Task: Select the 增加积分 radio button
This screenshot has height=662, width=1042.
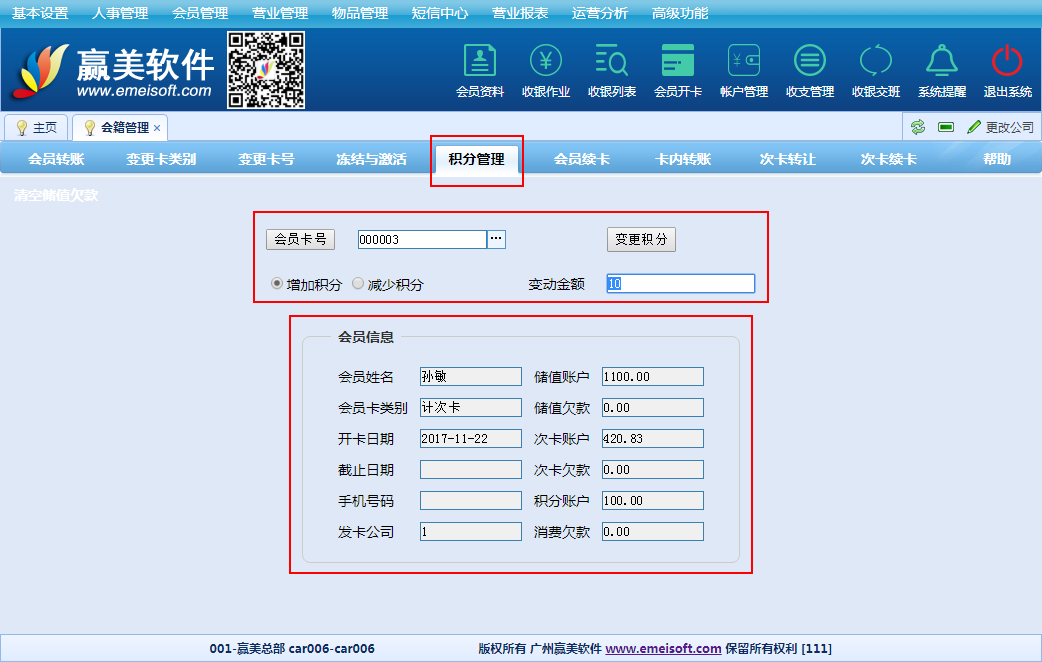Action: point(278,284)
